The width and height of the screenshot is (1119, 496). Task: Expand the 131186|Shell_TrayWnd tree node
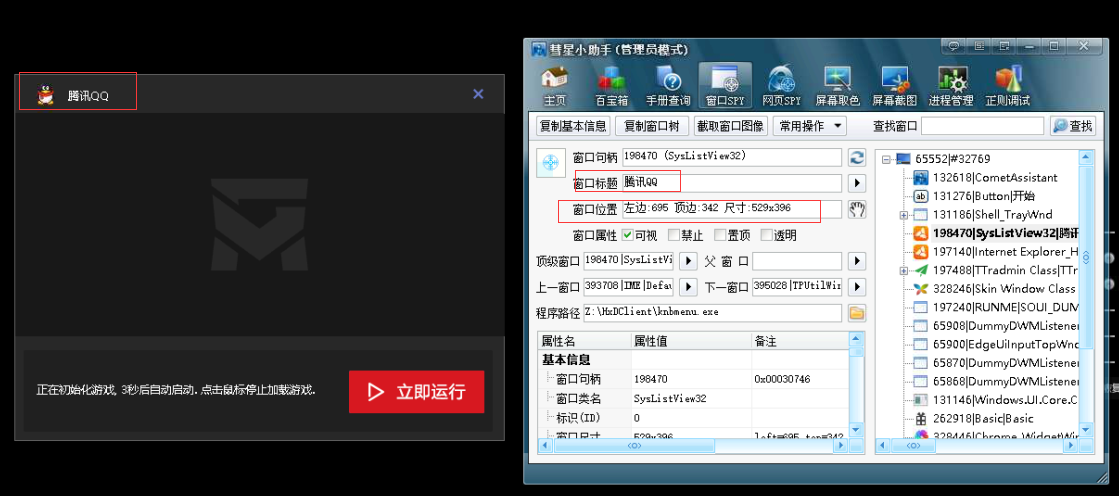click(903, 215)
